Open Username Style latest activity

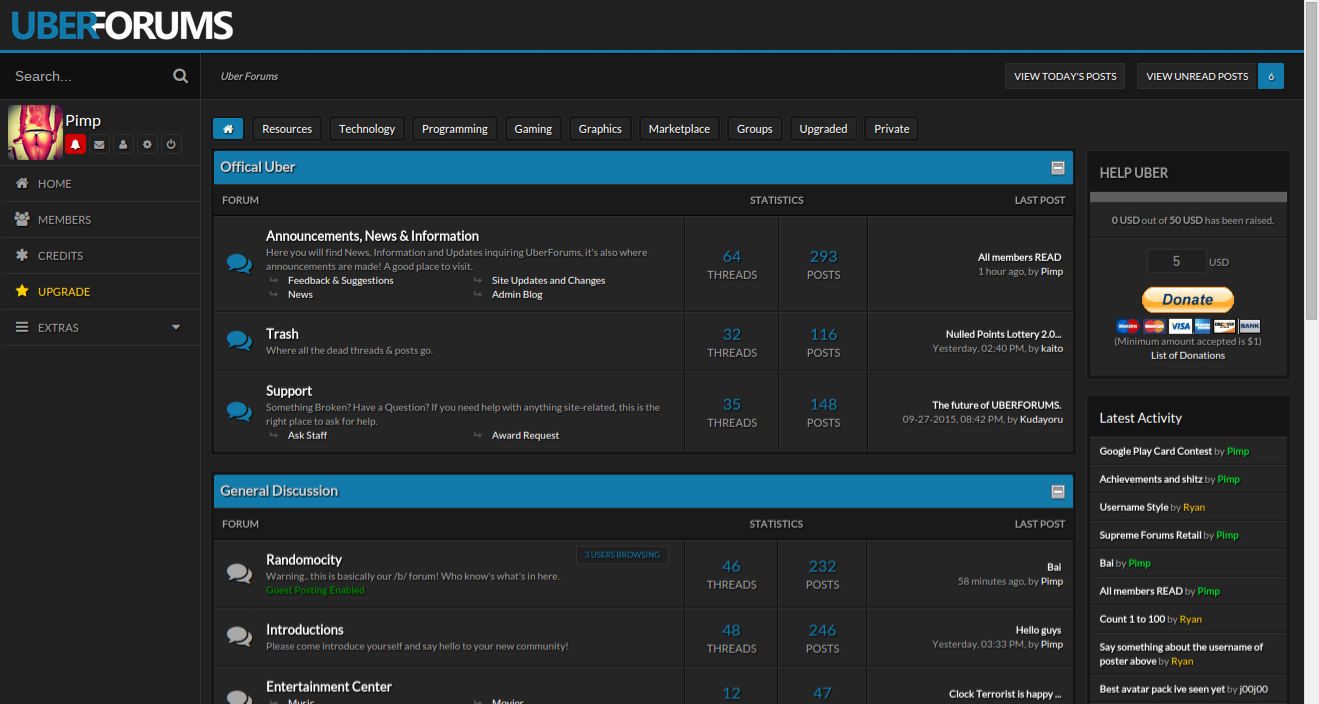(1134, 507)
